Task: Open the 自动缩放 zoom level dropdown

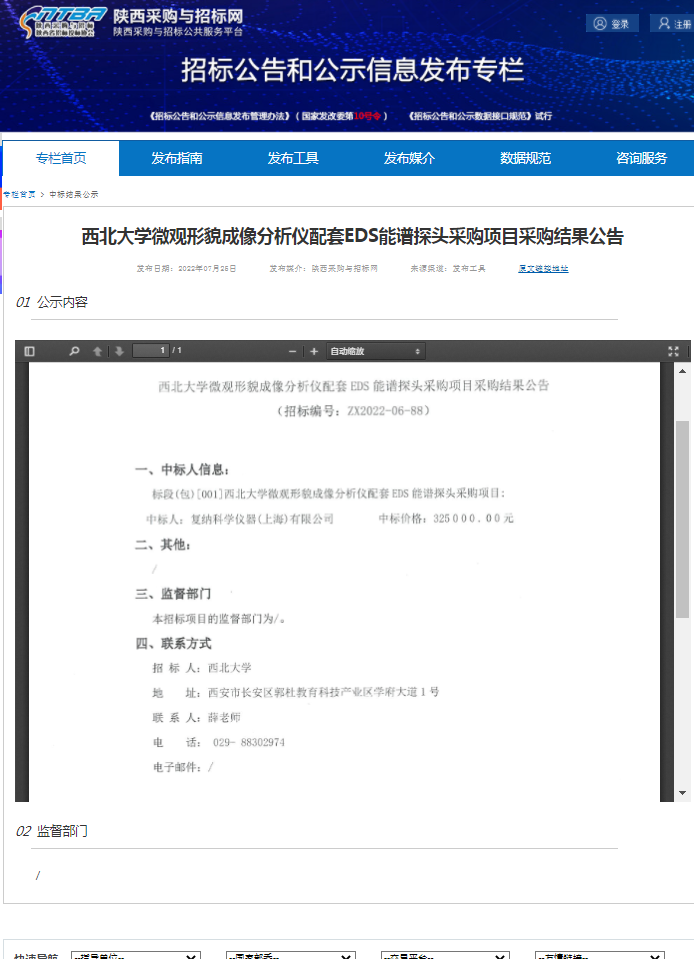Action: coord(375,351)
